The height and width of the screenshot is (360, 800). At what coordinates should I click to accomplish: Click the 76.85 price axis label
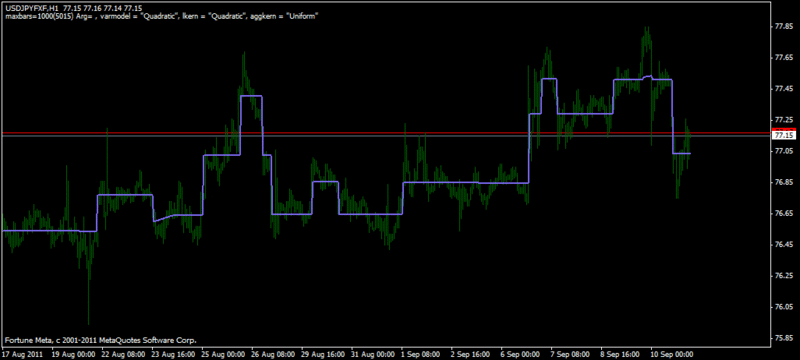click(x=783, y=182)
